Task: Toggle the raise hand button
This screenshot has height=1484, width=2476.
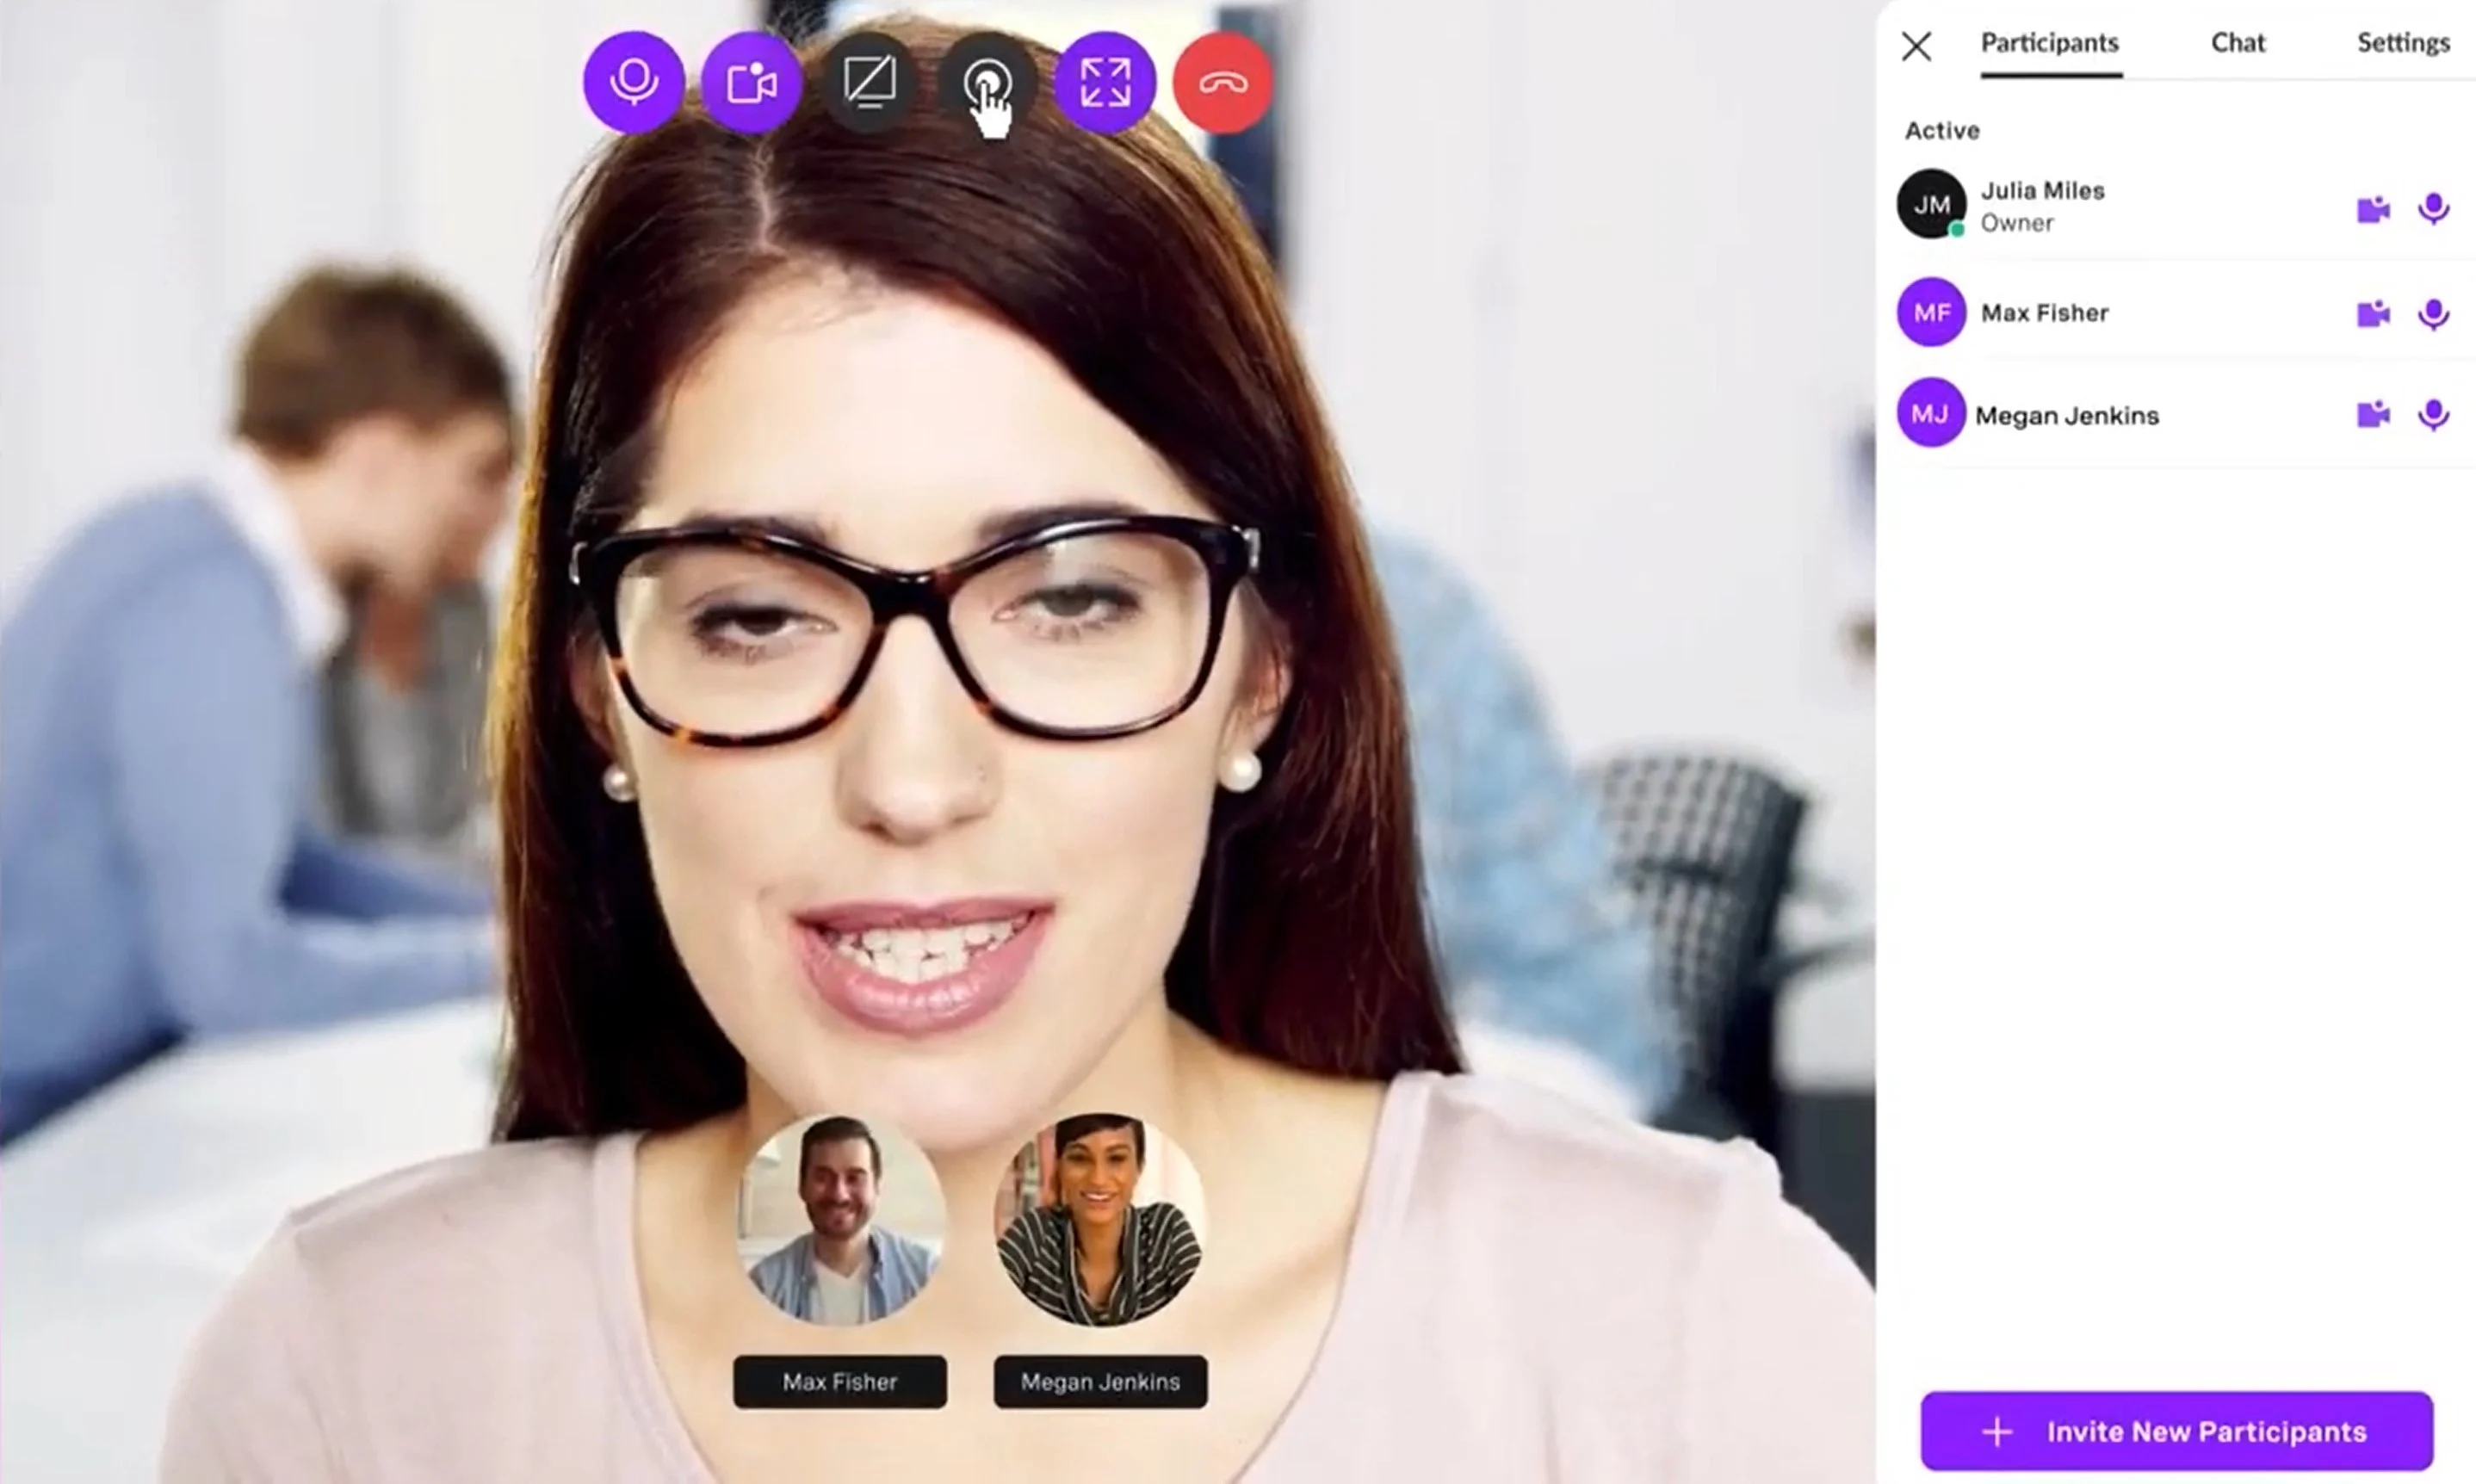Action: [x=987, y=81]
